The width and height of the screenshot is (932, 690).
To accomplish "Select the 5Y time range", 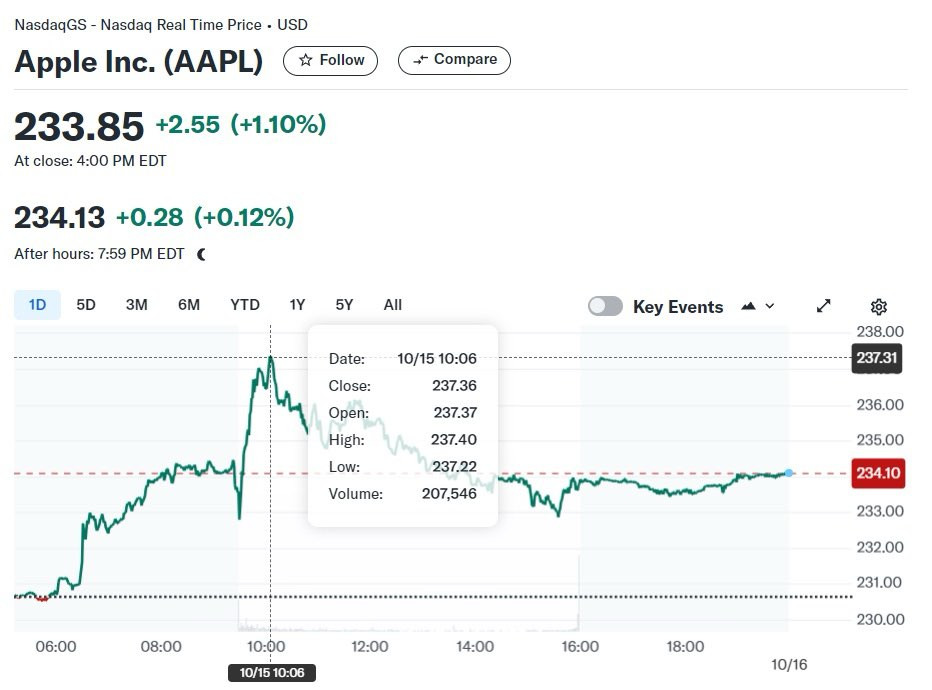I will point(344,305).
